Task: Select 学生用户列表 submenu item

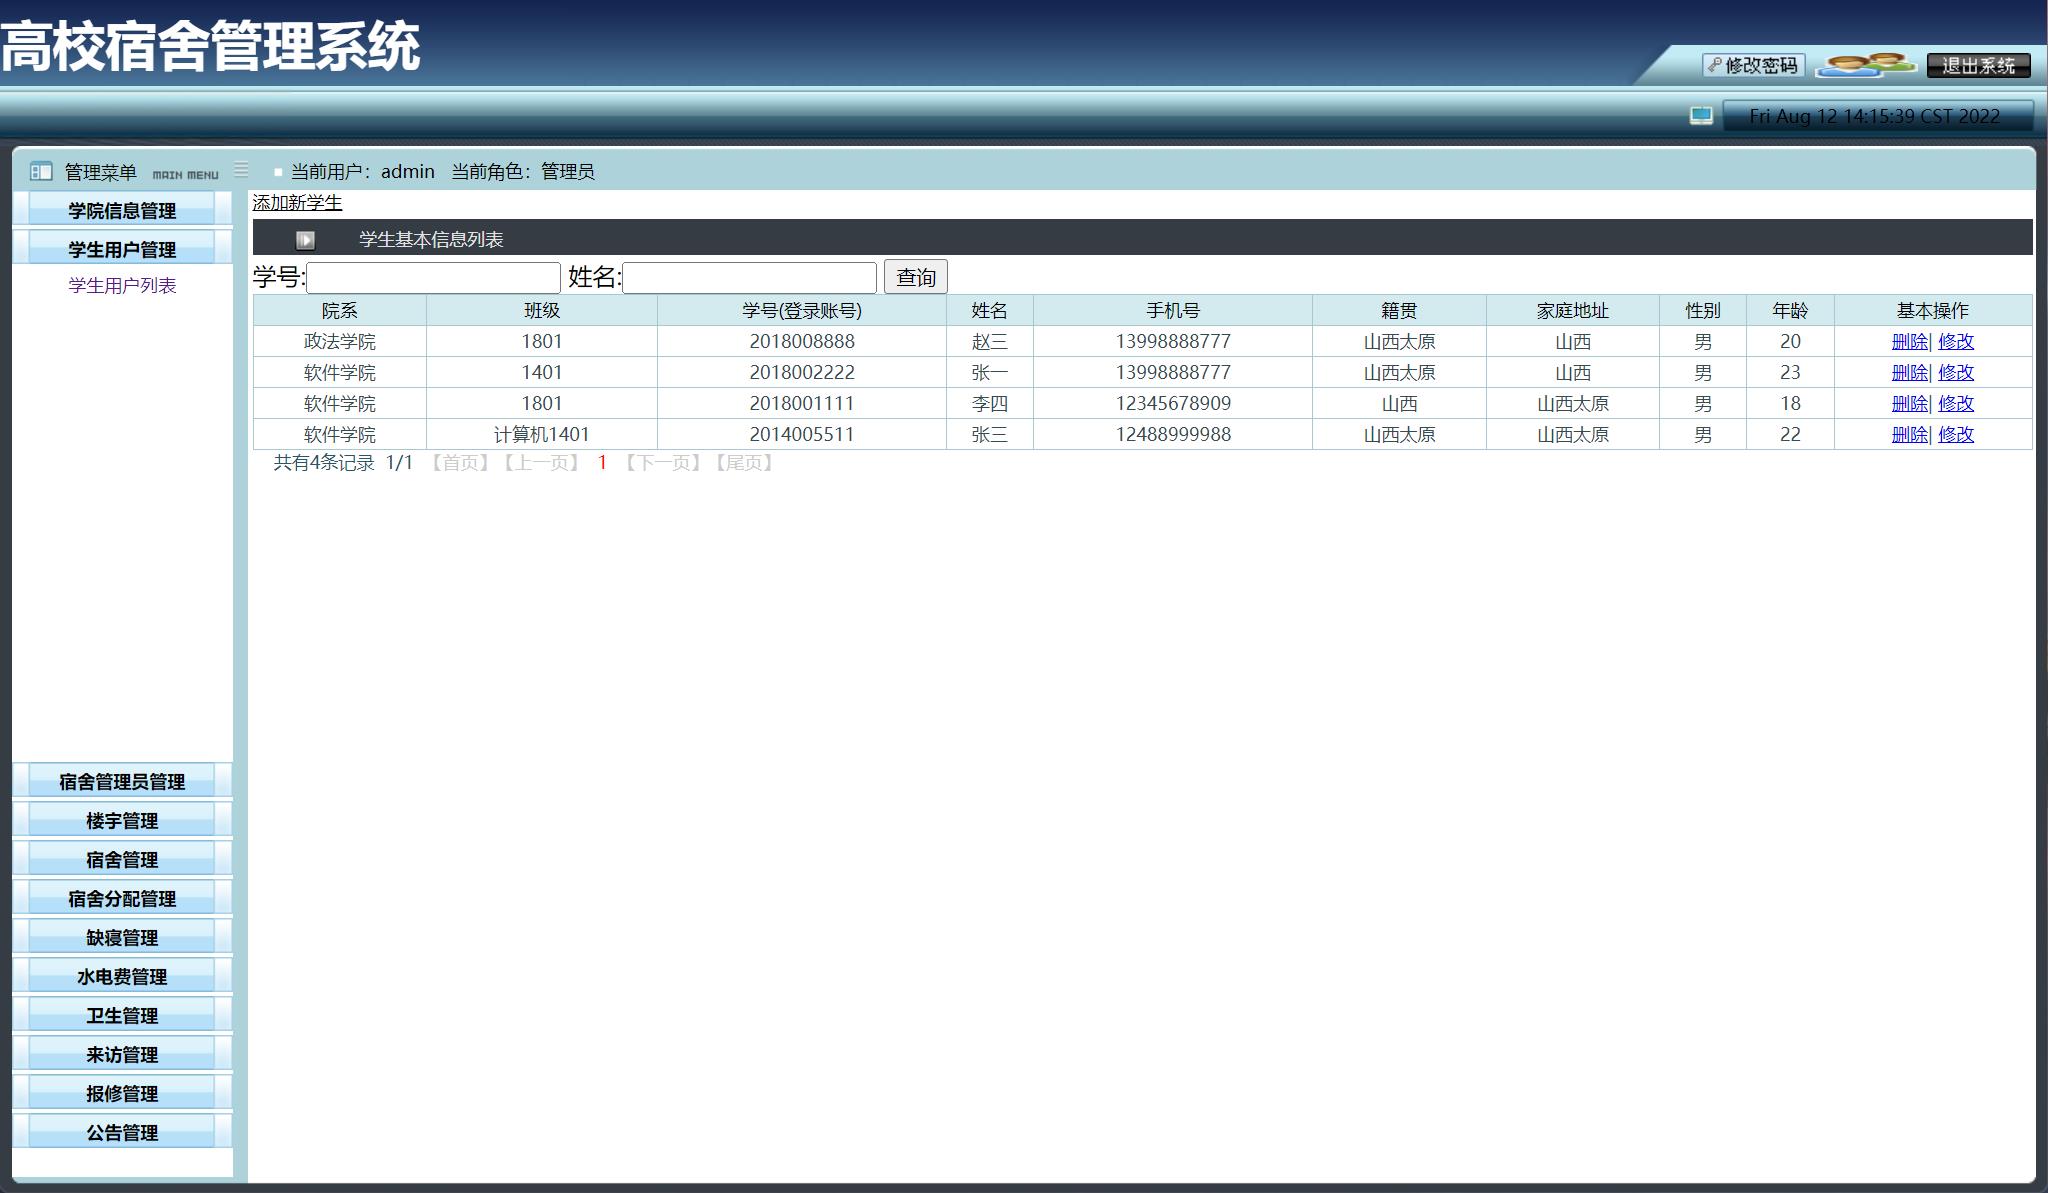Action: click(122, 285)
